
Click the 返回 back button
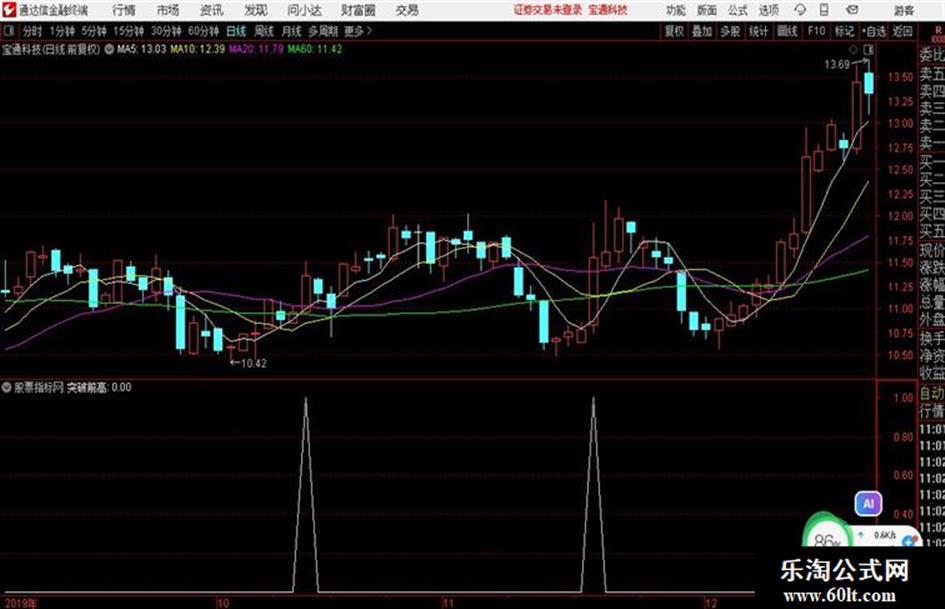(x=902, y=31)
